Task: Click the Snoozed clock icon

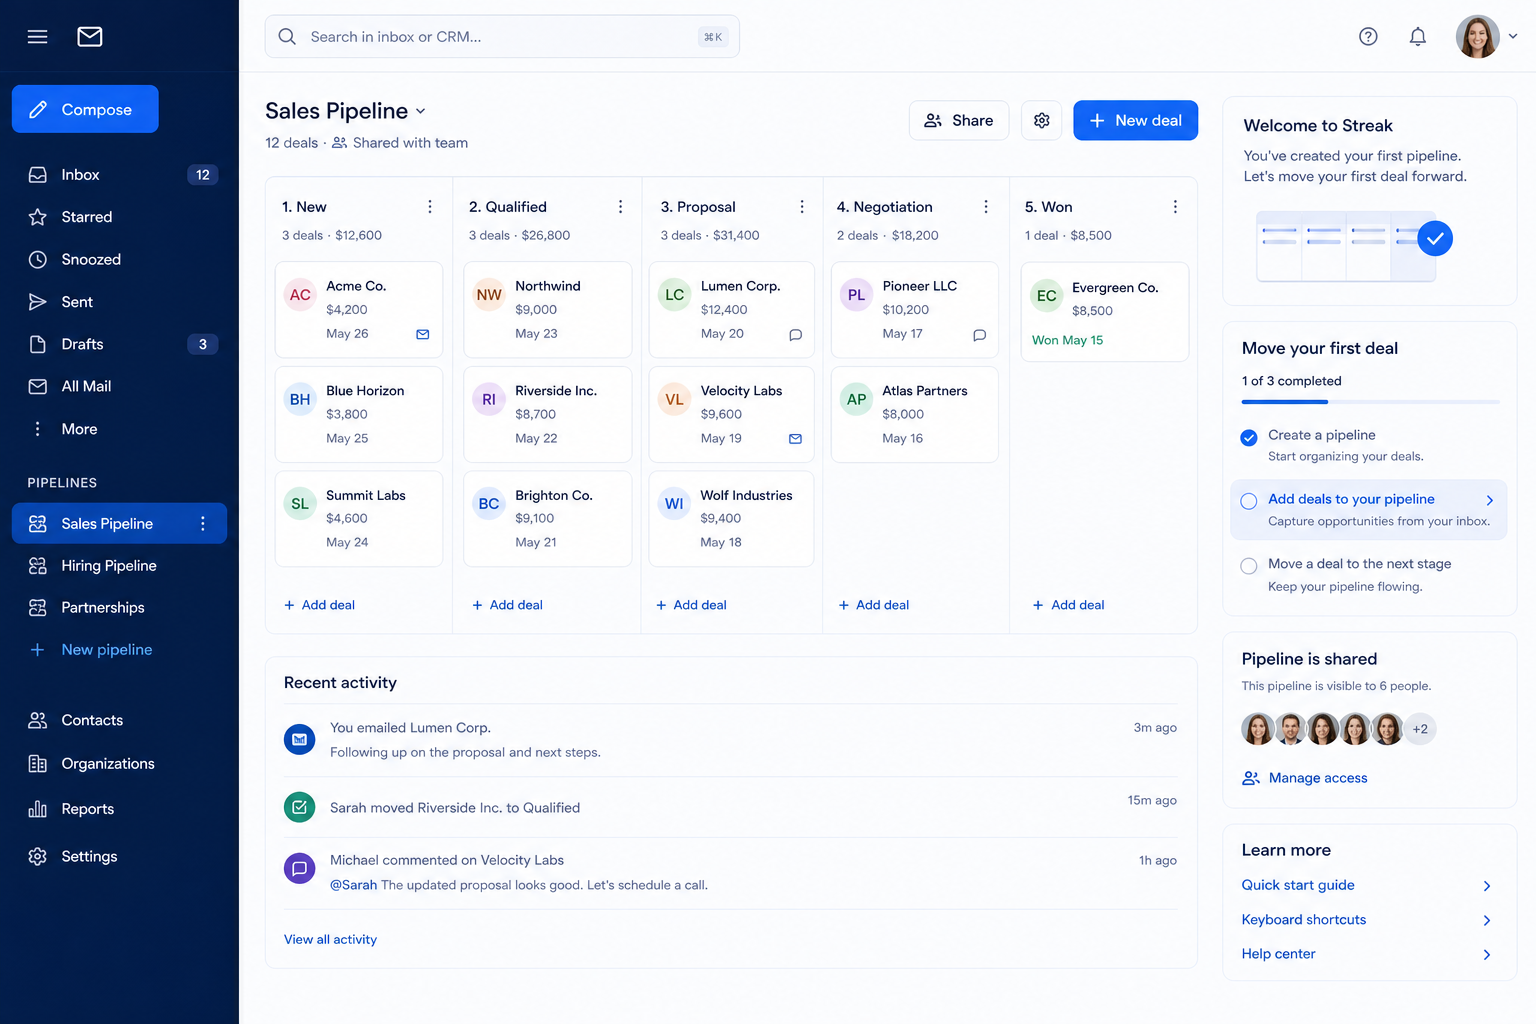Action: coord(38,260)
